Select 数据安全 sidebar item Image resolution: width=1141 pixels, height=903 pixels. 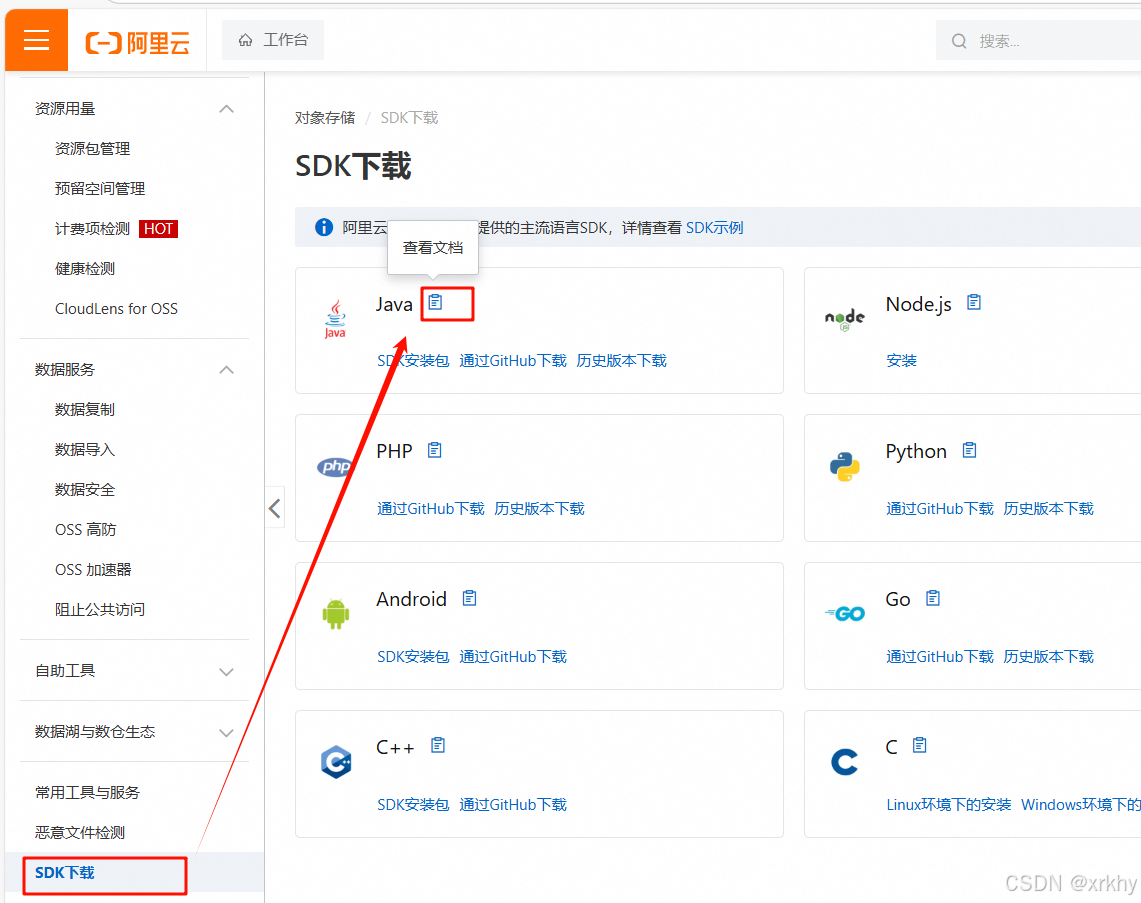point(85,490)
